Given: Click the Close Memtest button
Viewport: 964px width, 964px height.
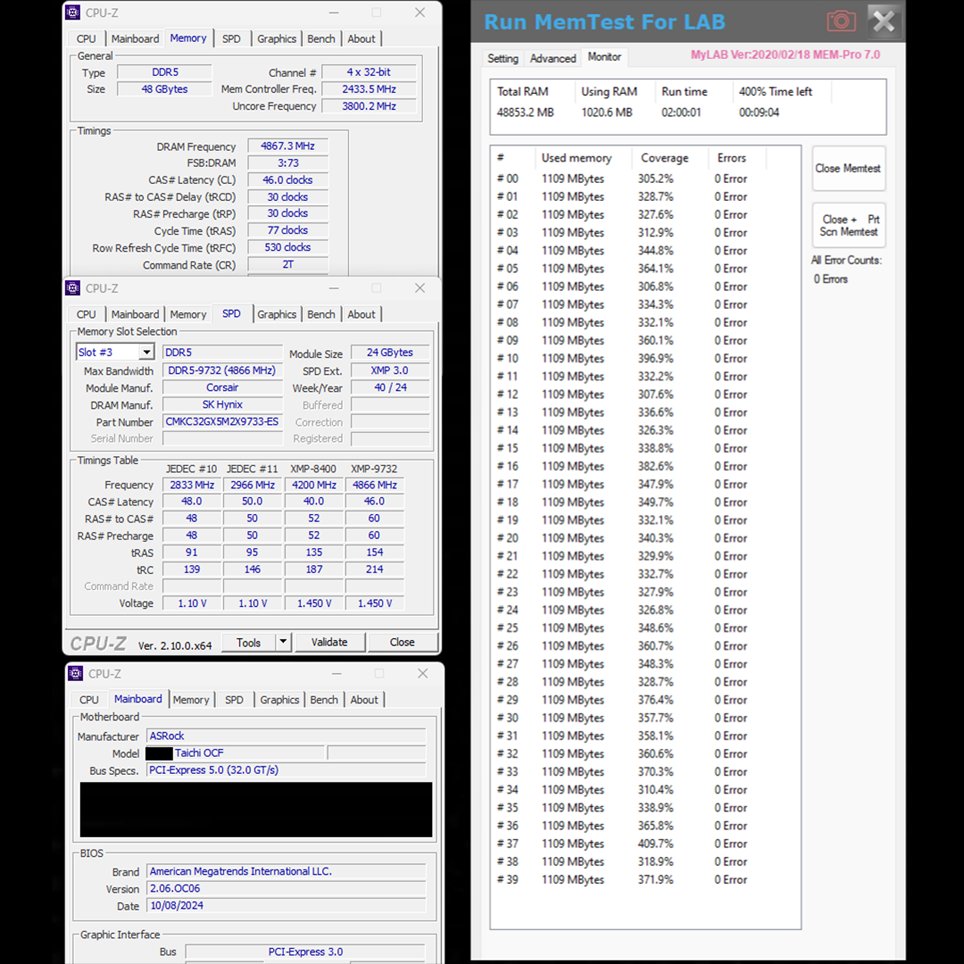Looking at the screenshot, I should [x=848, y=168].
